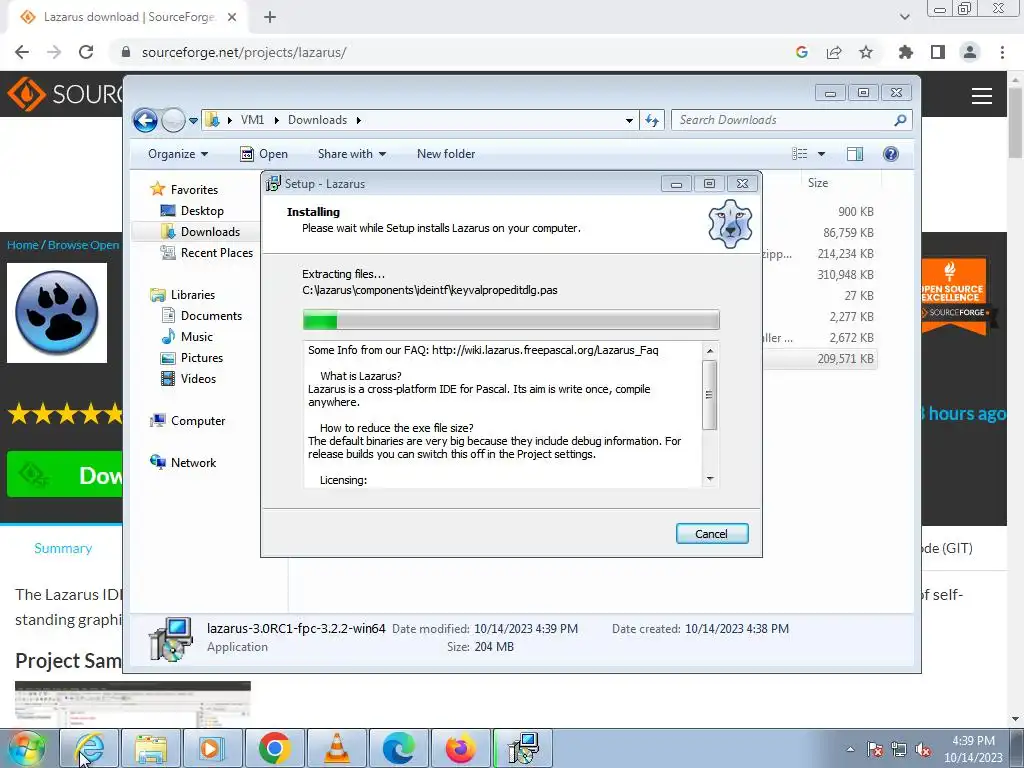Open SourceForge hamburger menu
Viewport: 1024px width, 768px height.
(982, 96)
